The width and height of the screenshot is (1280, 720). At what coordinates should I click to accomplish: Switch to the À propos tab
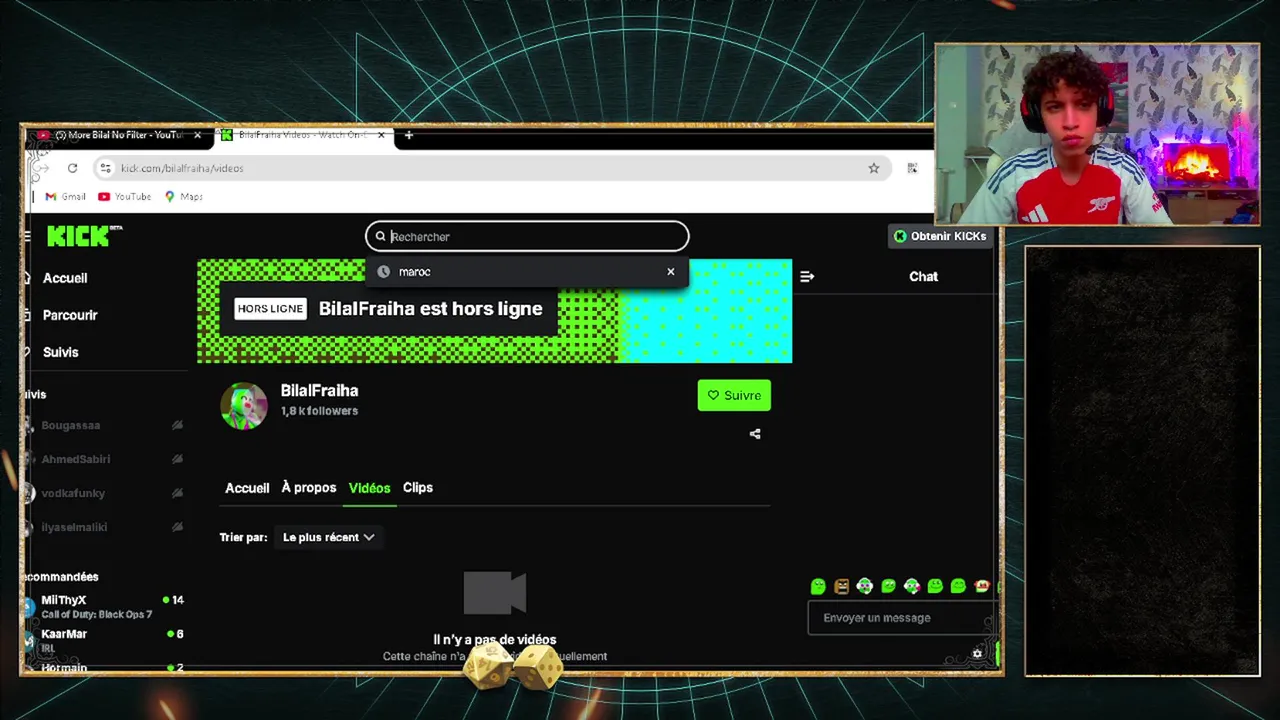point(309,488)
